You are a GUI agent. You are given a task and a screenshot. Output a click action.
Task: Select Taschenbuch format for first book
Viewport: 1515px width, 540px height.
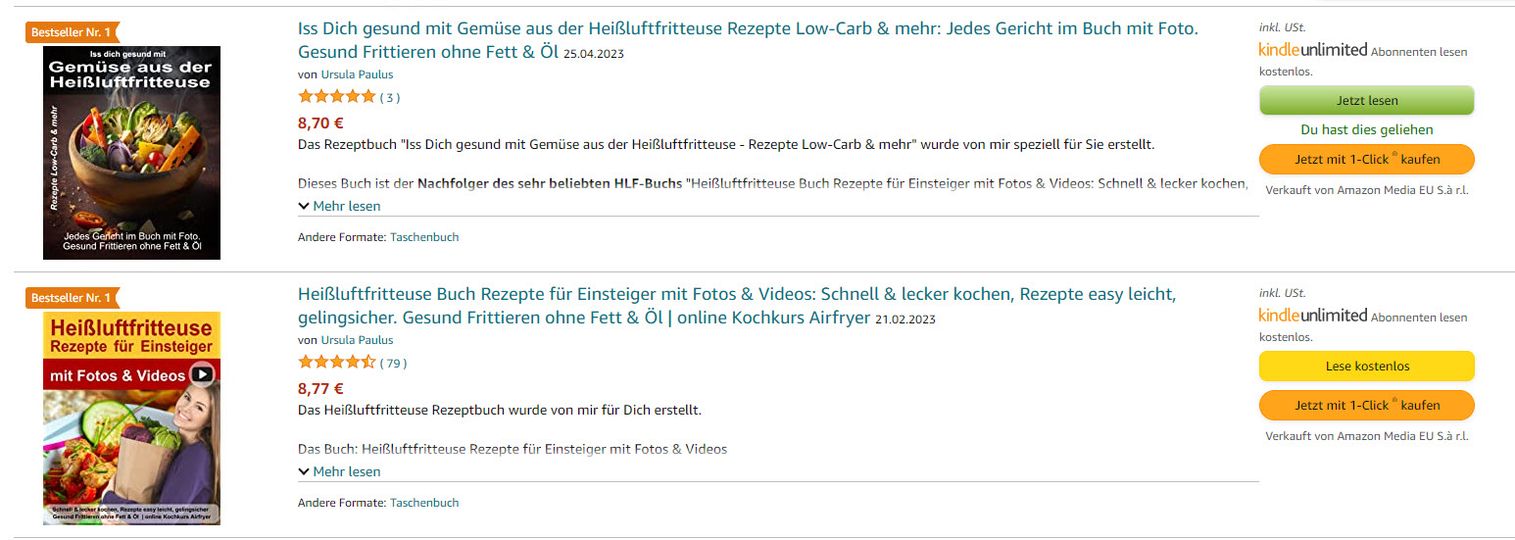pos(424,237)
